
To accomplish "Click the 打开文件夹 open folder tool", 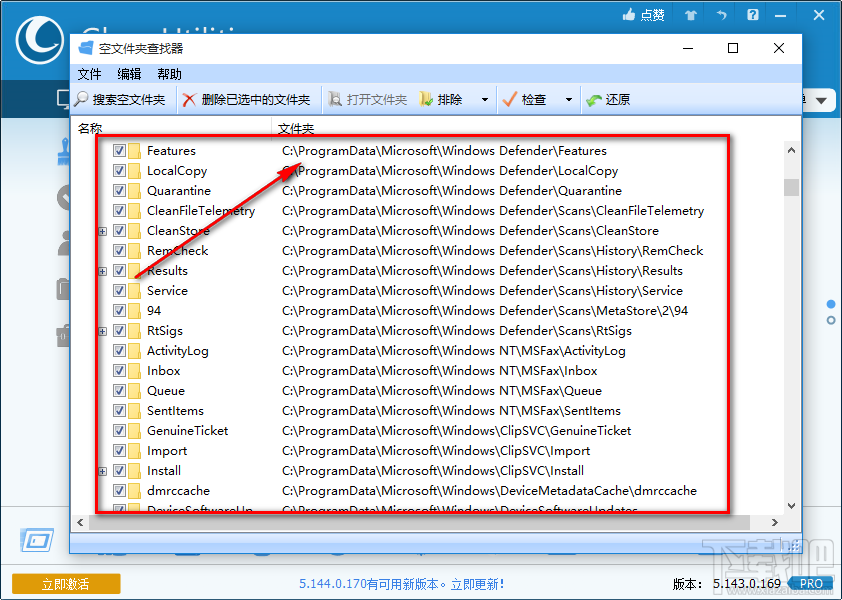I will [358, 99].
